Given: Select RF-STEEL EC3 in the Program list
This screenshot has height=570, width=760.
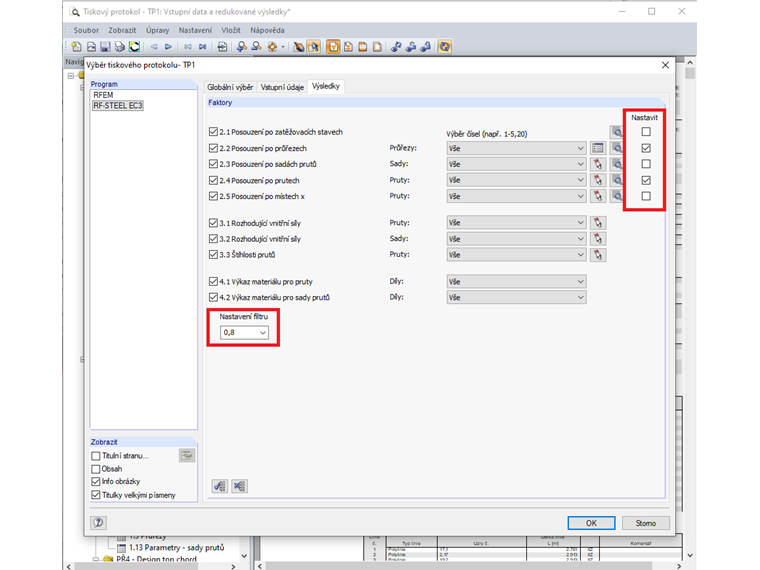Looking at the screenshot, I should pyautogui.click(x=118, y=106).
